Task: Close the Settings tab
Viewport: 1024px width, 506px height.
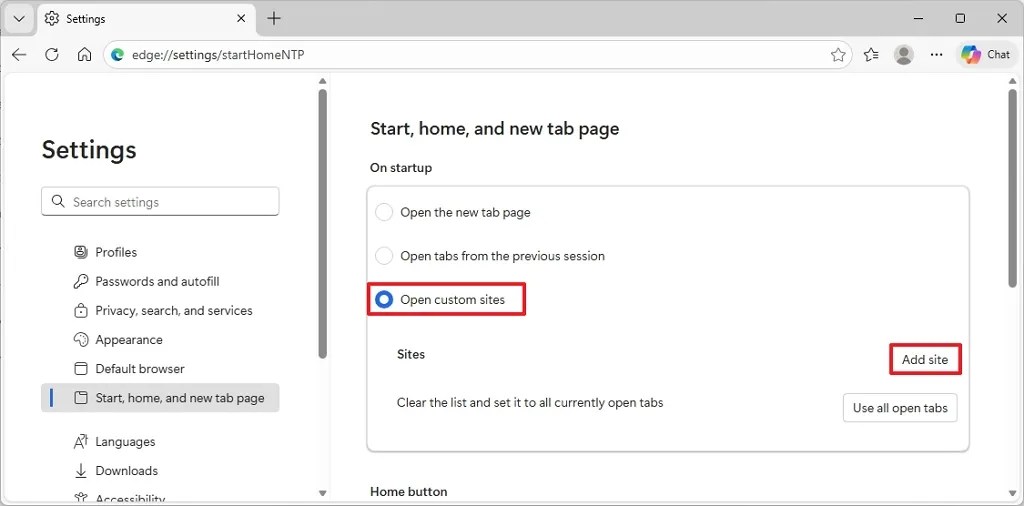Action: pos(241,19)
